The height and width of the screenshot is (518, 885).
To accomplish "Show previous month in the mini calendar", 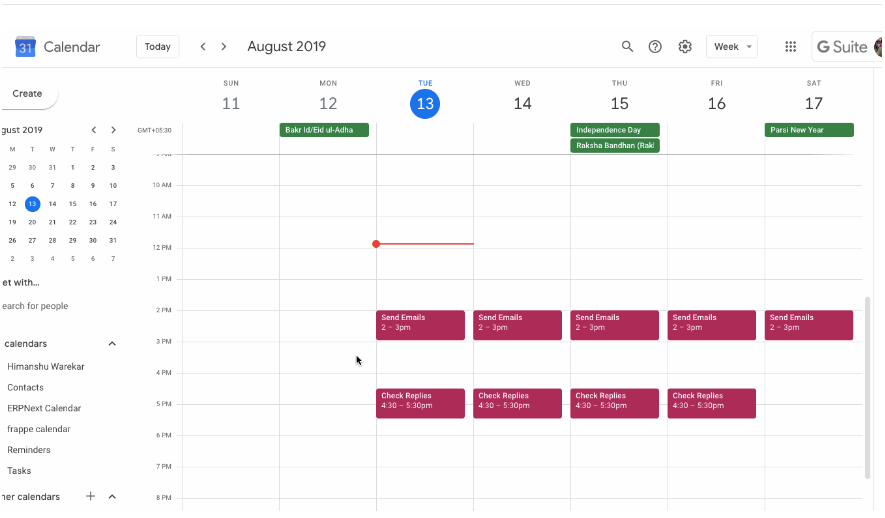I will (94, 130).
